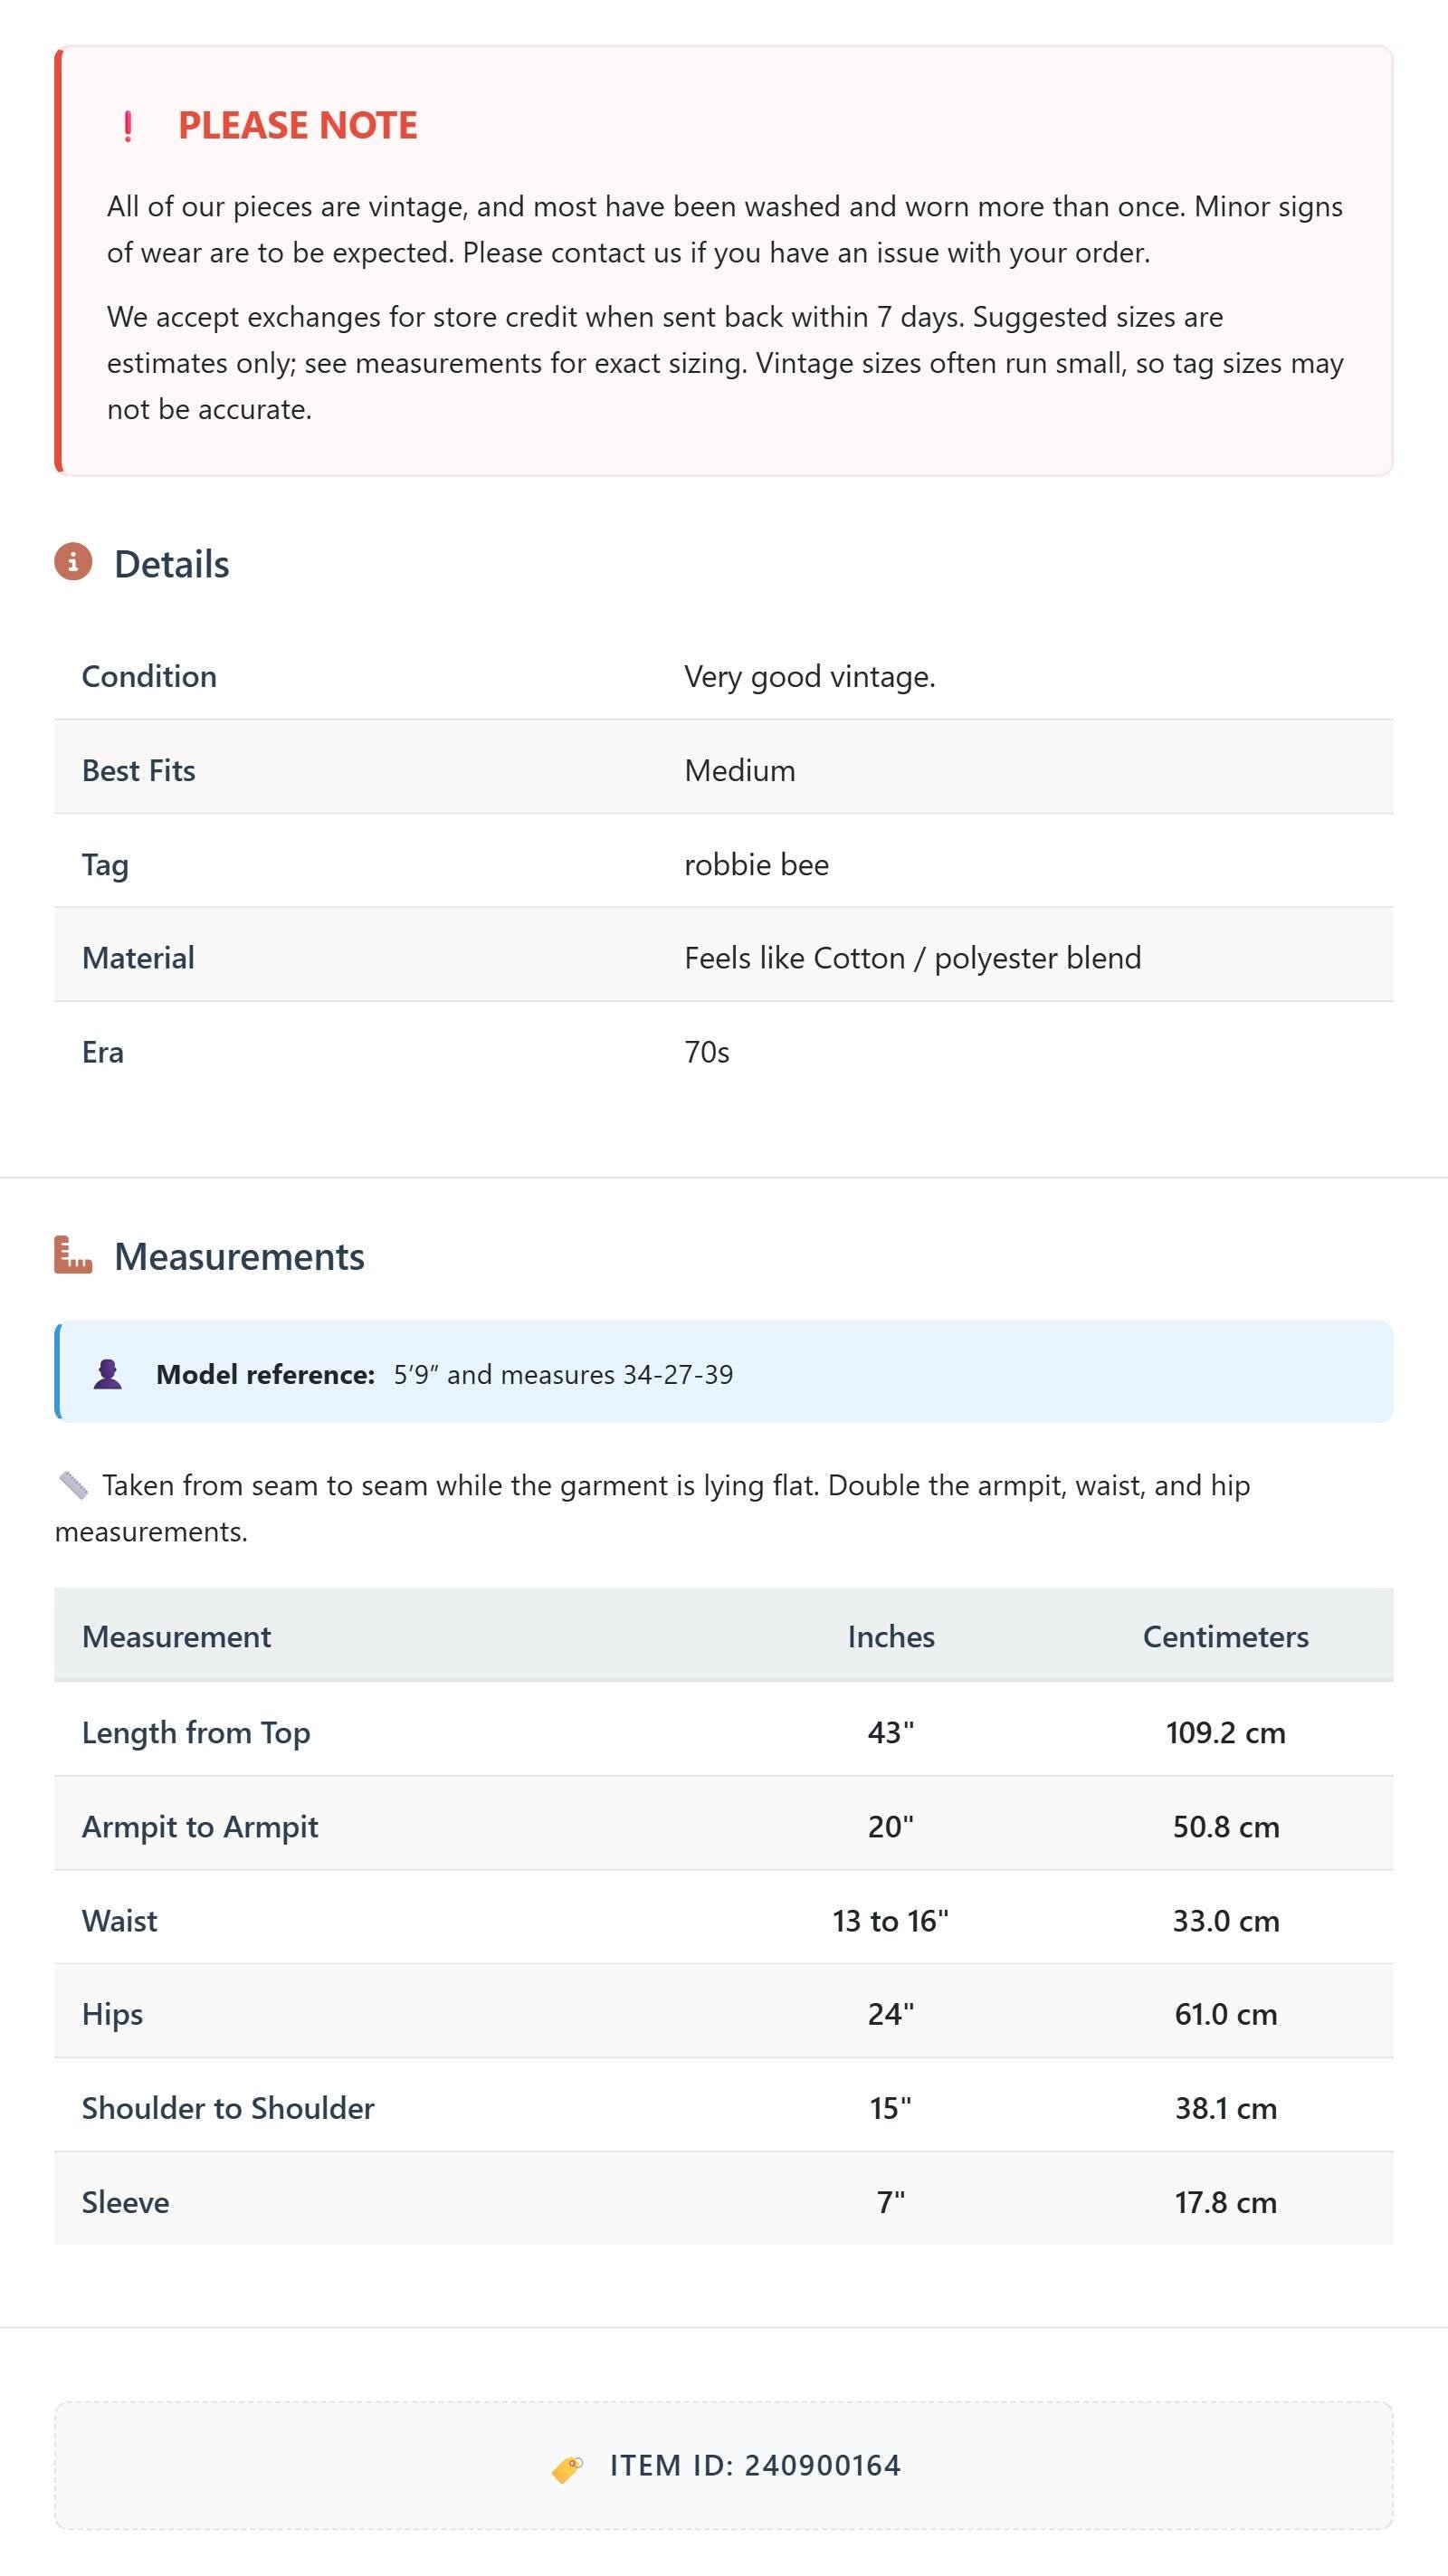Image resolution: width=1448 pixels, height=2576 pixels.
Task: Click the small ruler emoji before 'Taken from seam'
Action: coord(73,1485)
